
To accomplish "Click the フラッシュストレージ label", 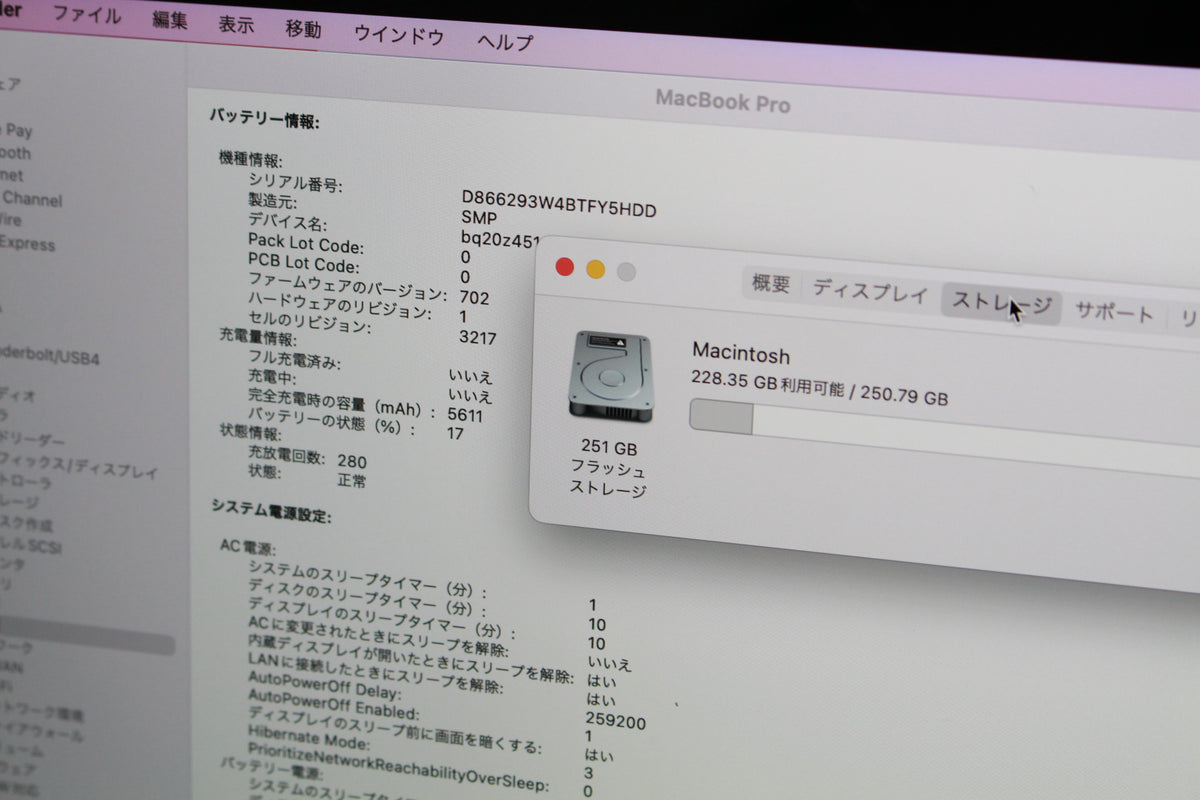I will pos(608,478).
